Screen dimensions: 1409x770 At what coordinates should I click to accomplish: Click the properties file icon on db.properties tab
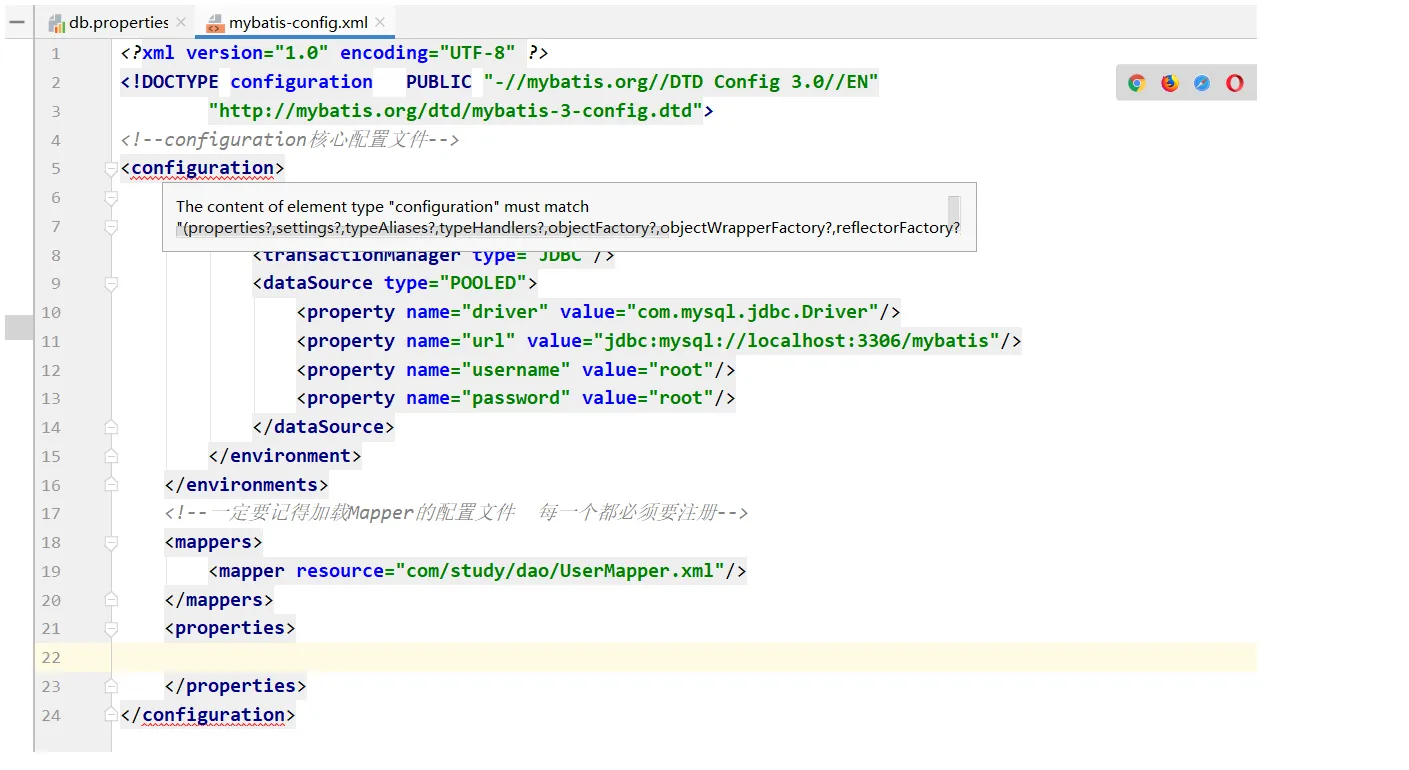click(57, 21)
